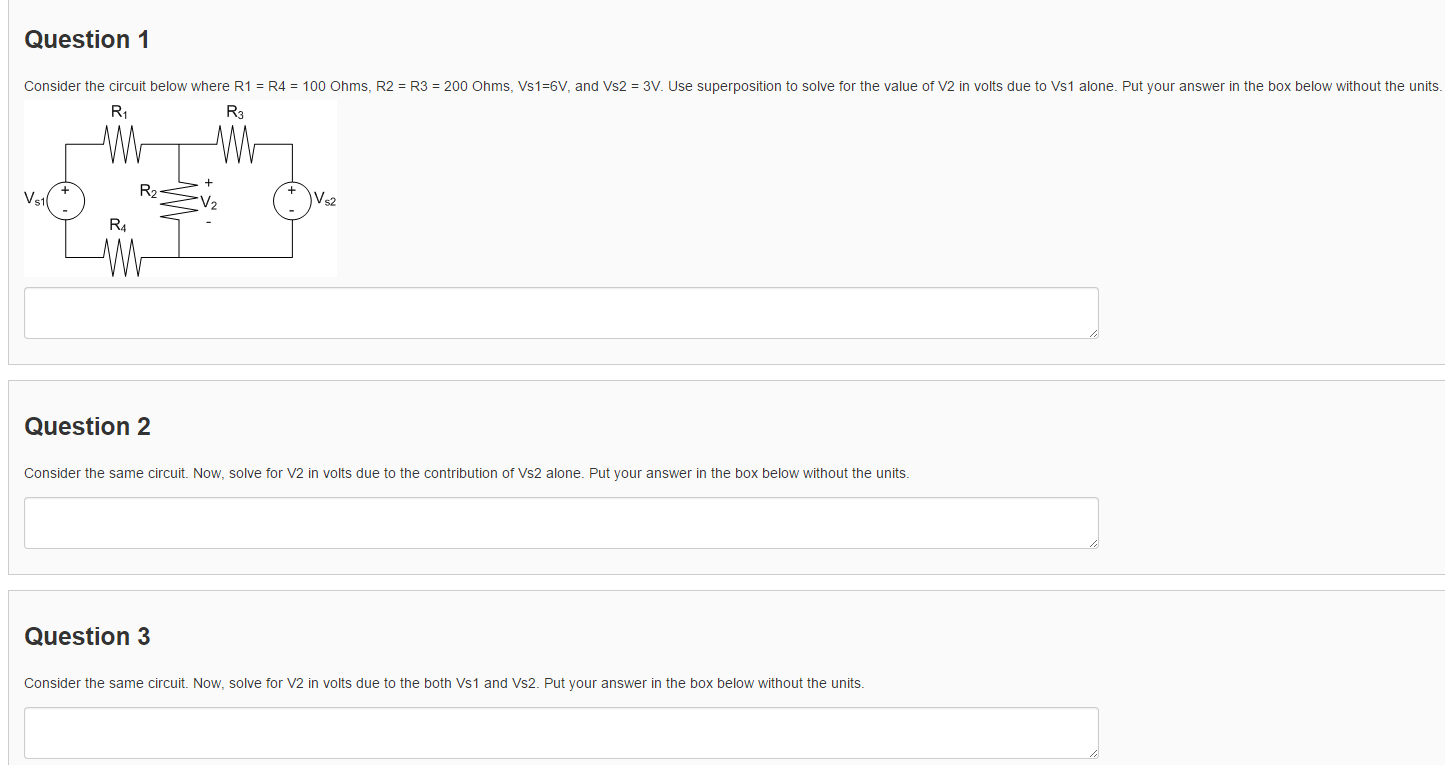Click the Question 3 prompt about both sources

tap(444, 683)
